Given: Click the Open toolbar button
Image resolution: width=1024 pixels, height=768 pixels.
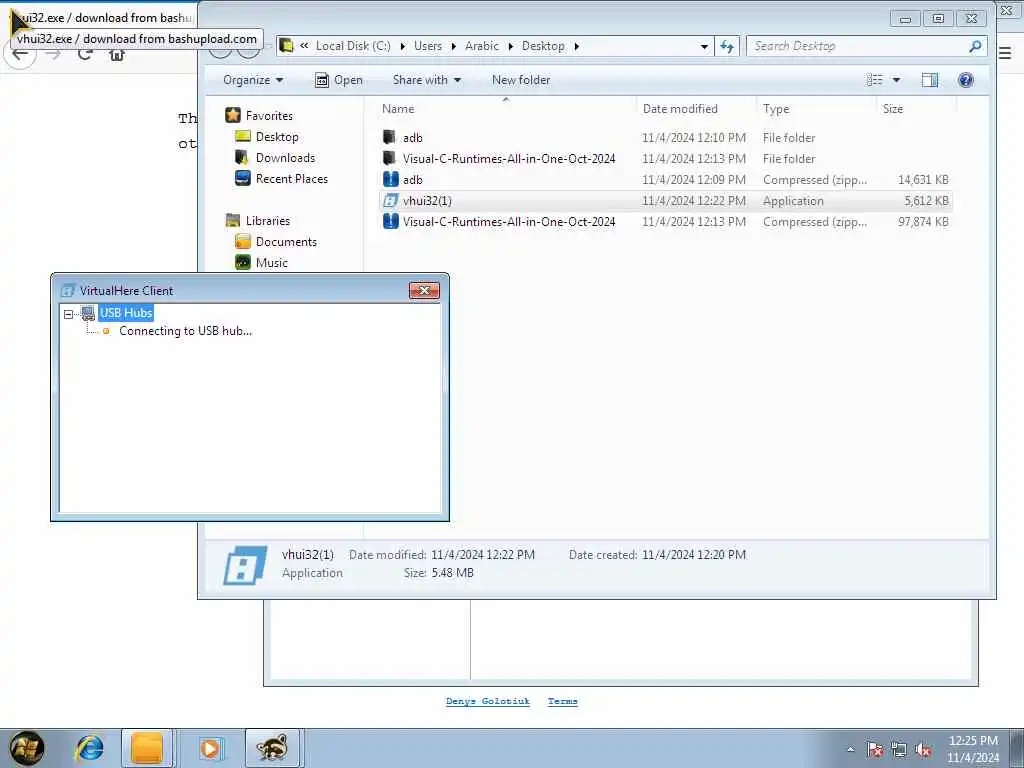Looking at the screenshot, I should (x=339, y=80).
